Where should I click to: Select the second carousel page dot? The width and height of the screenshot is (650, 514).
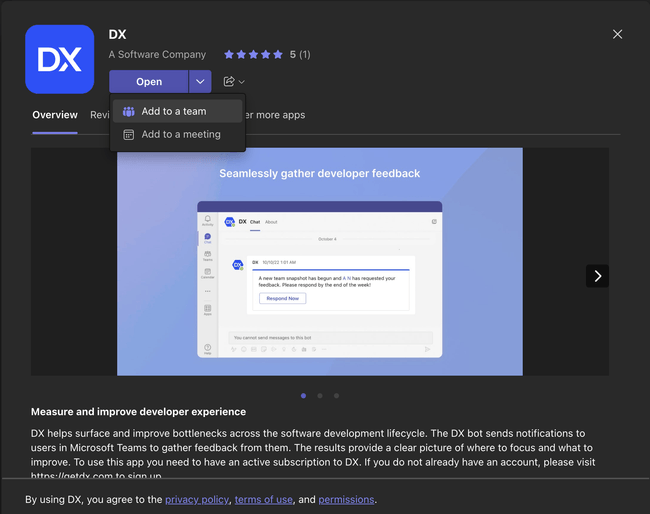pos(320,396)
